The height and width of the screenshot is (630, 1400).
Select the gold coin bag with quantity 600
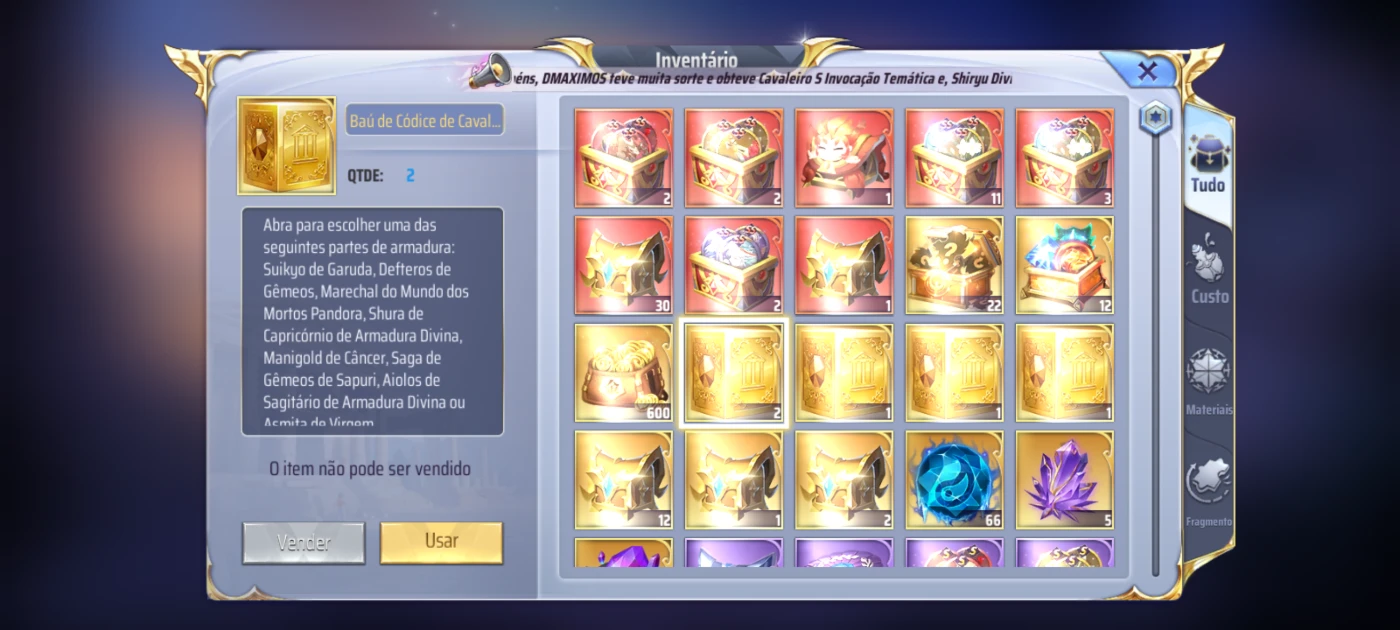[624, 373]
